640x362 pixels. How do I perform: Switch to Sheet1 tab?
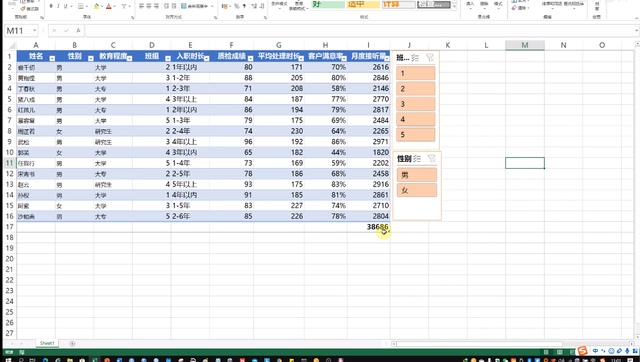(47, 343)
